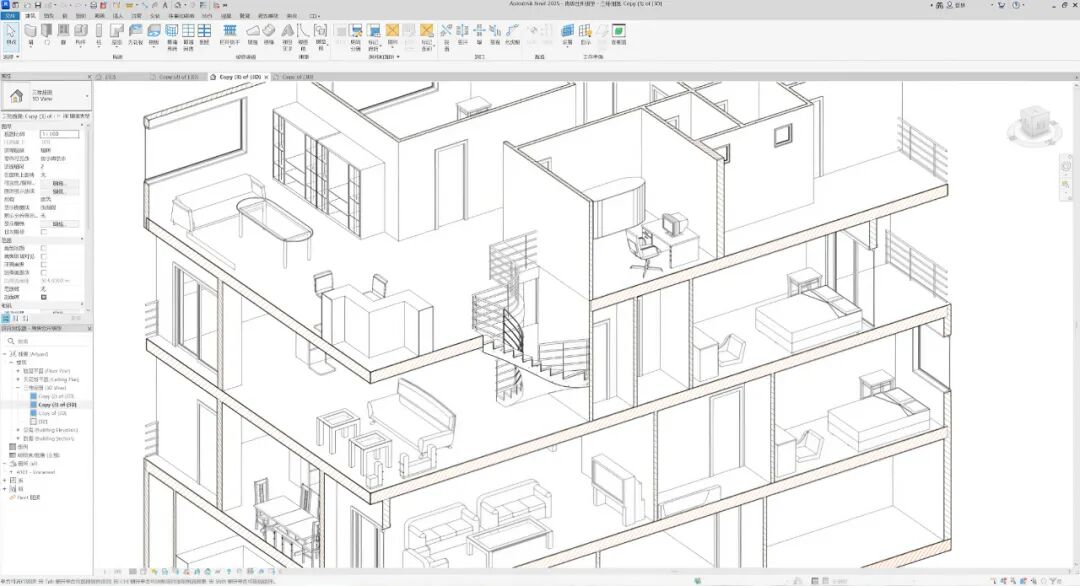Switch to the Copy (2) of {3D} view tab

(x=178, y=77)
